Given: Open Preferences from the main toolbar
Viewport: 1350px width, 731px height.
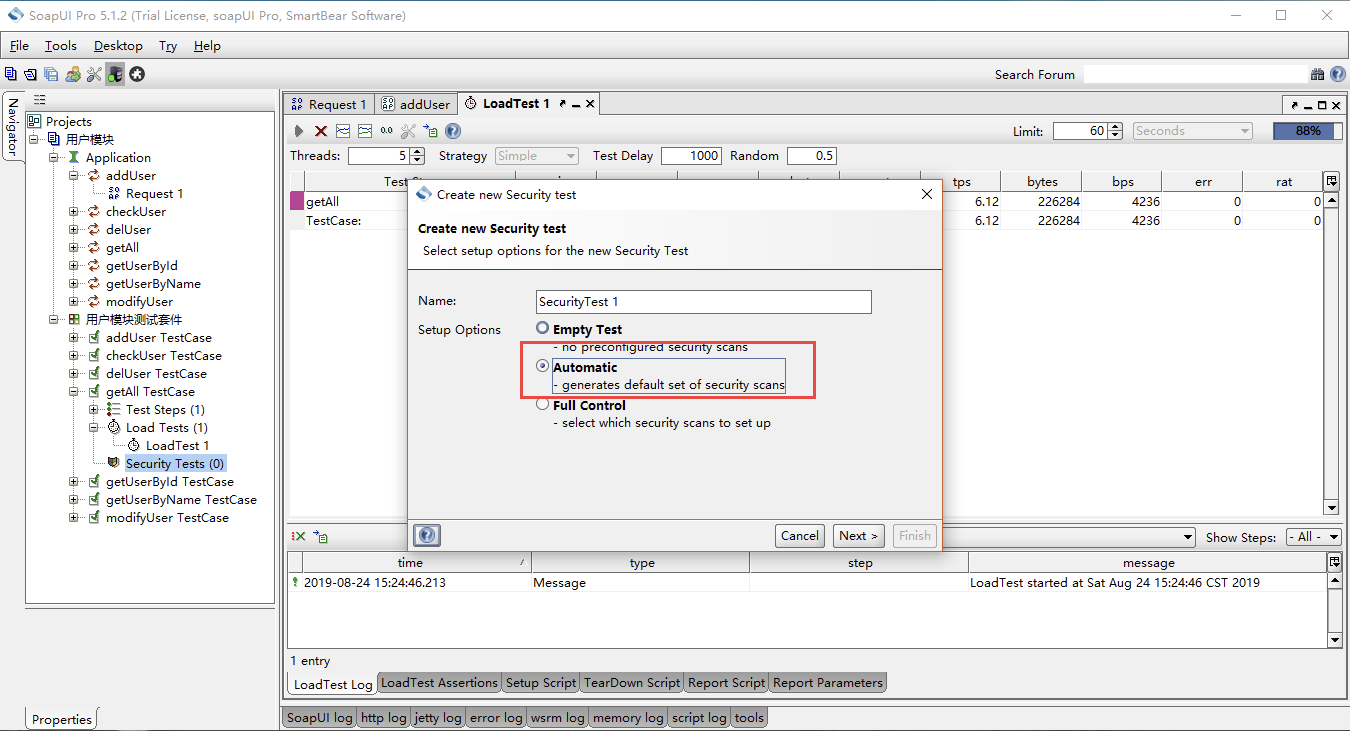Looking at the screenshot, I should point(94,74).
